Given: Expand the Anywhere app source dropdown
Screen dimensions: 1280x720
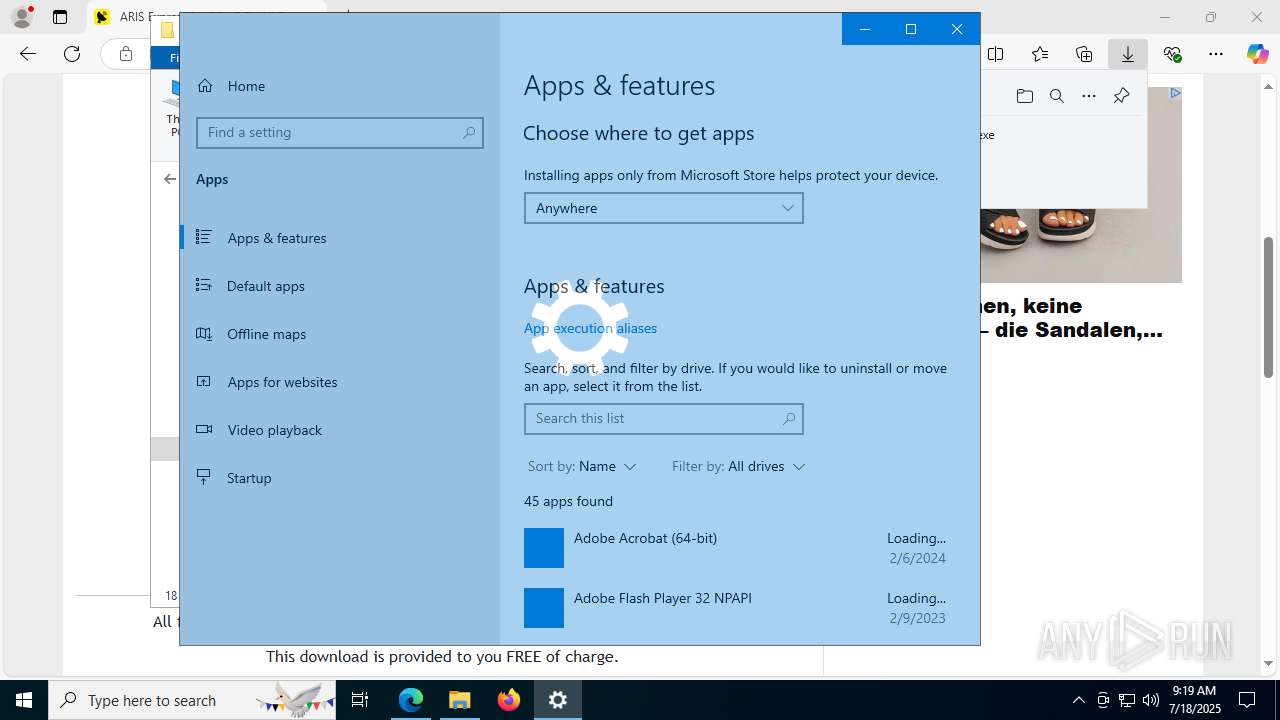Looking at the screenshot, I should [663, 208].
